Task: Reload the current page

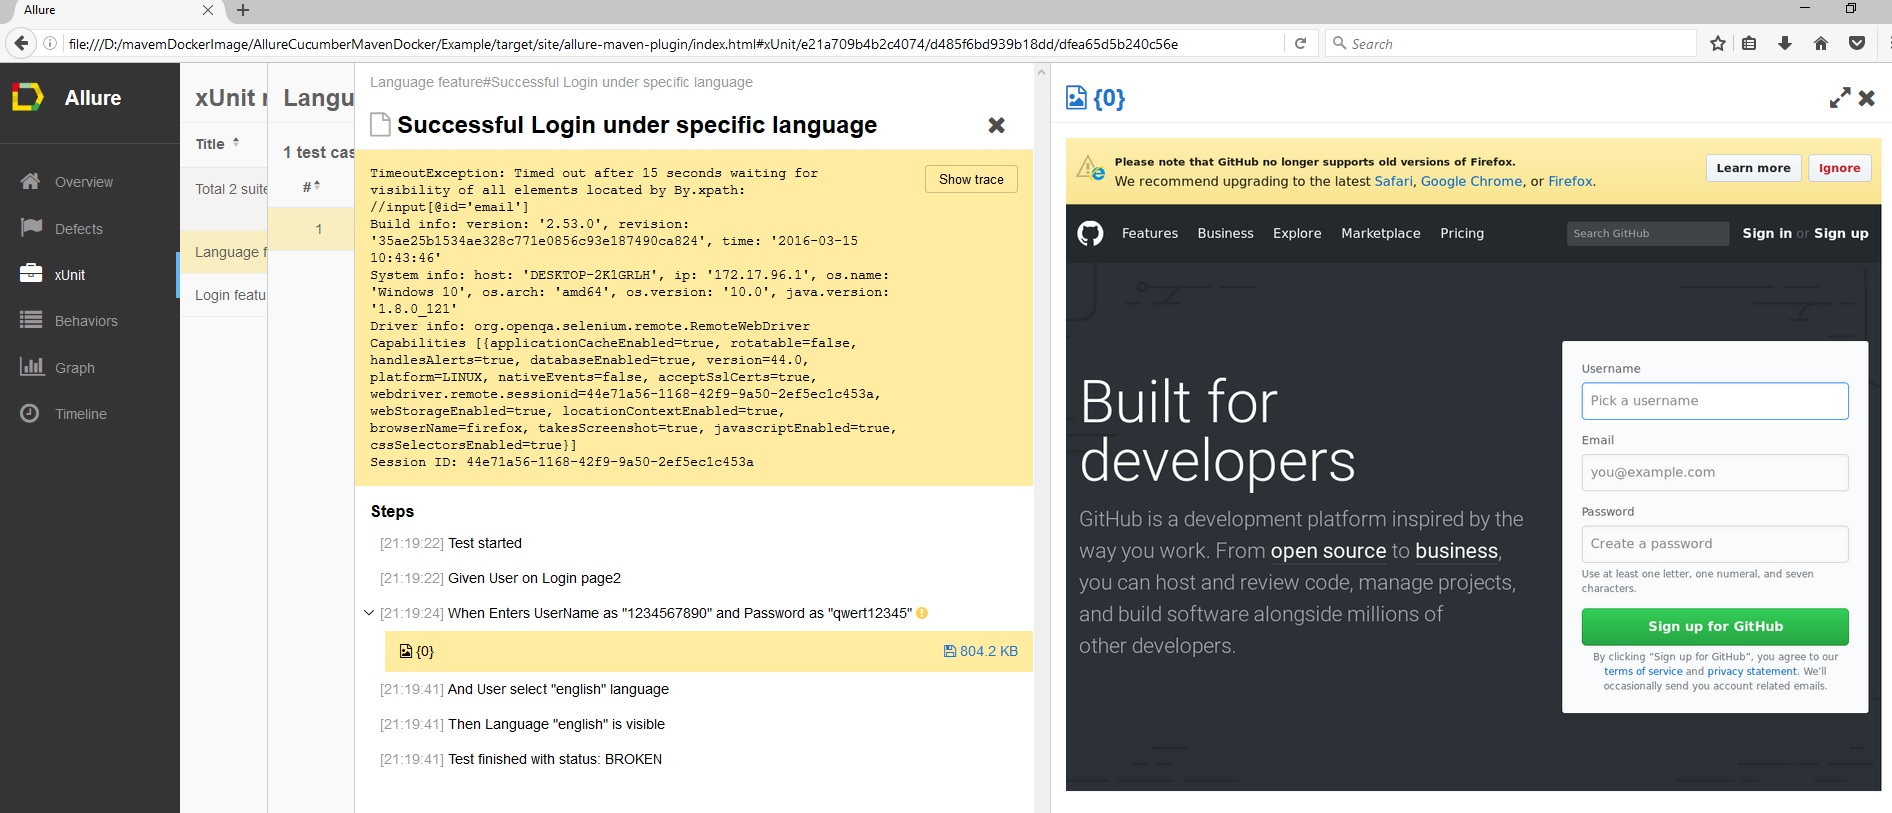Action: click(1300, 43)
